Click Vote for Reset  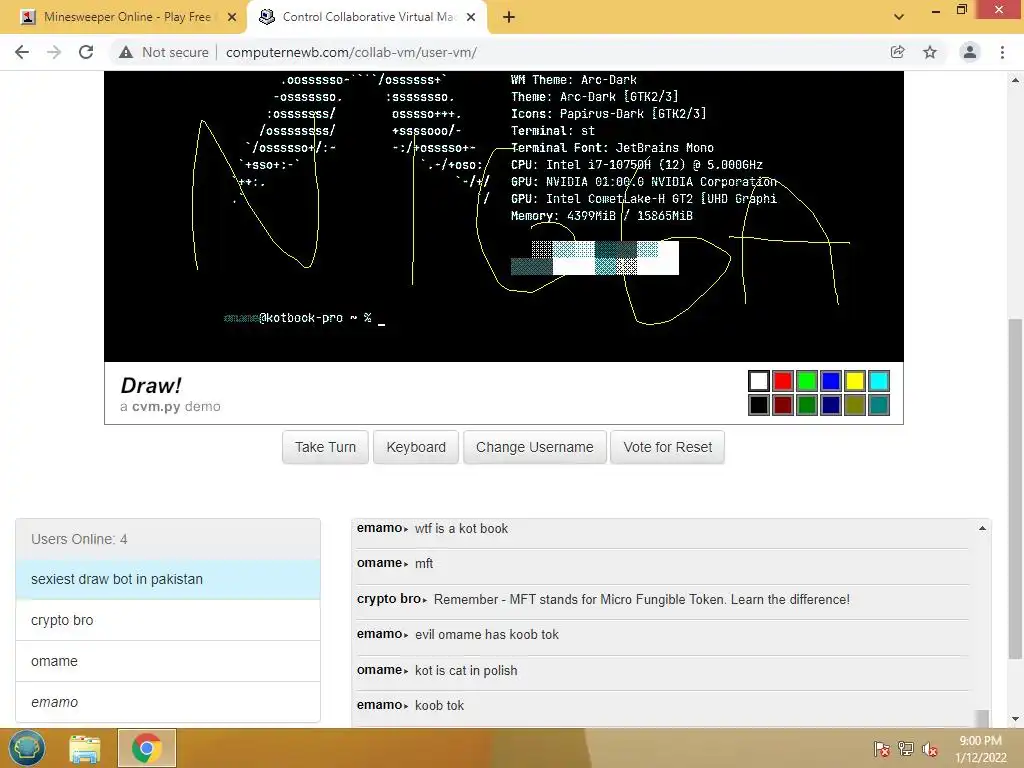[667, 447]
